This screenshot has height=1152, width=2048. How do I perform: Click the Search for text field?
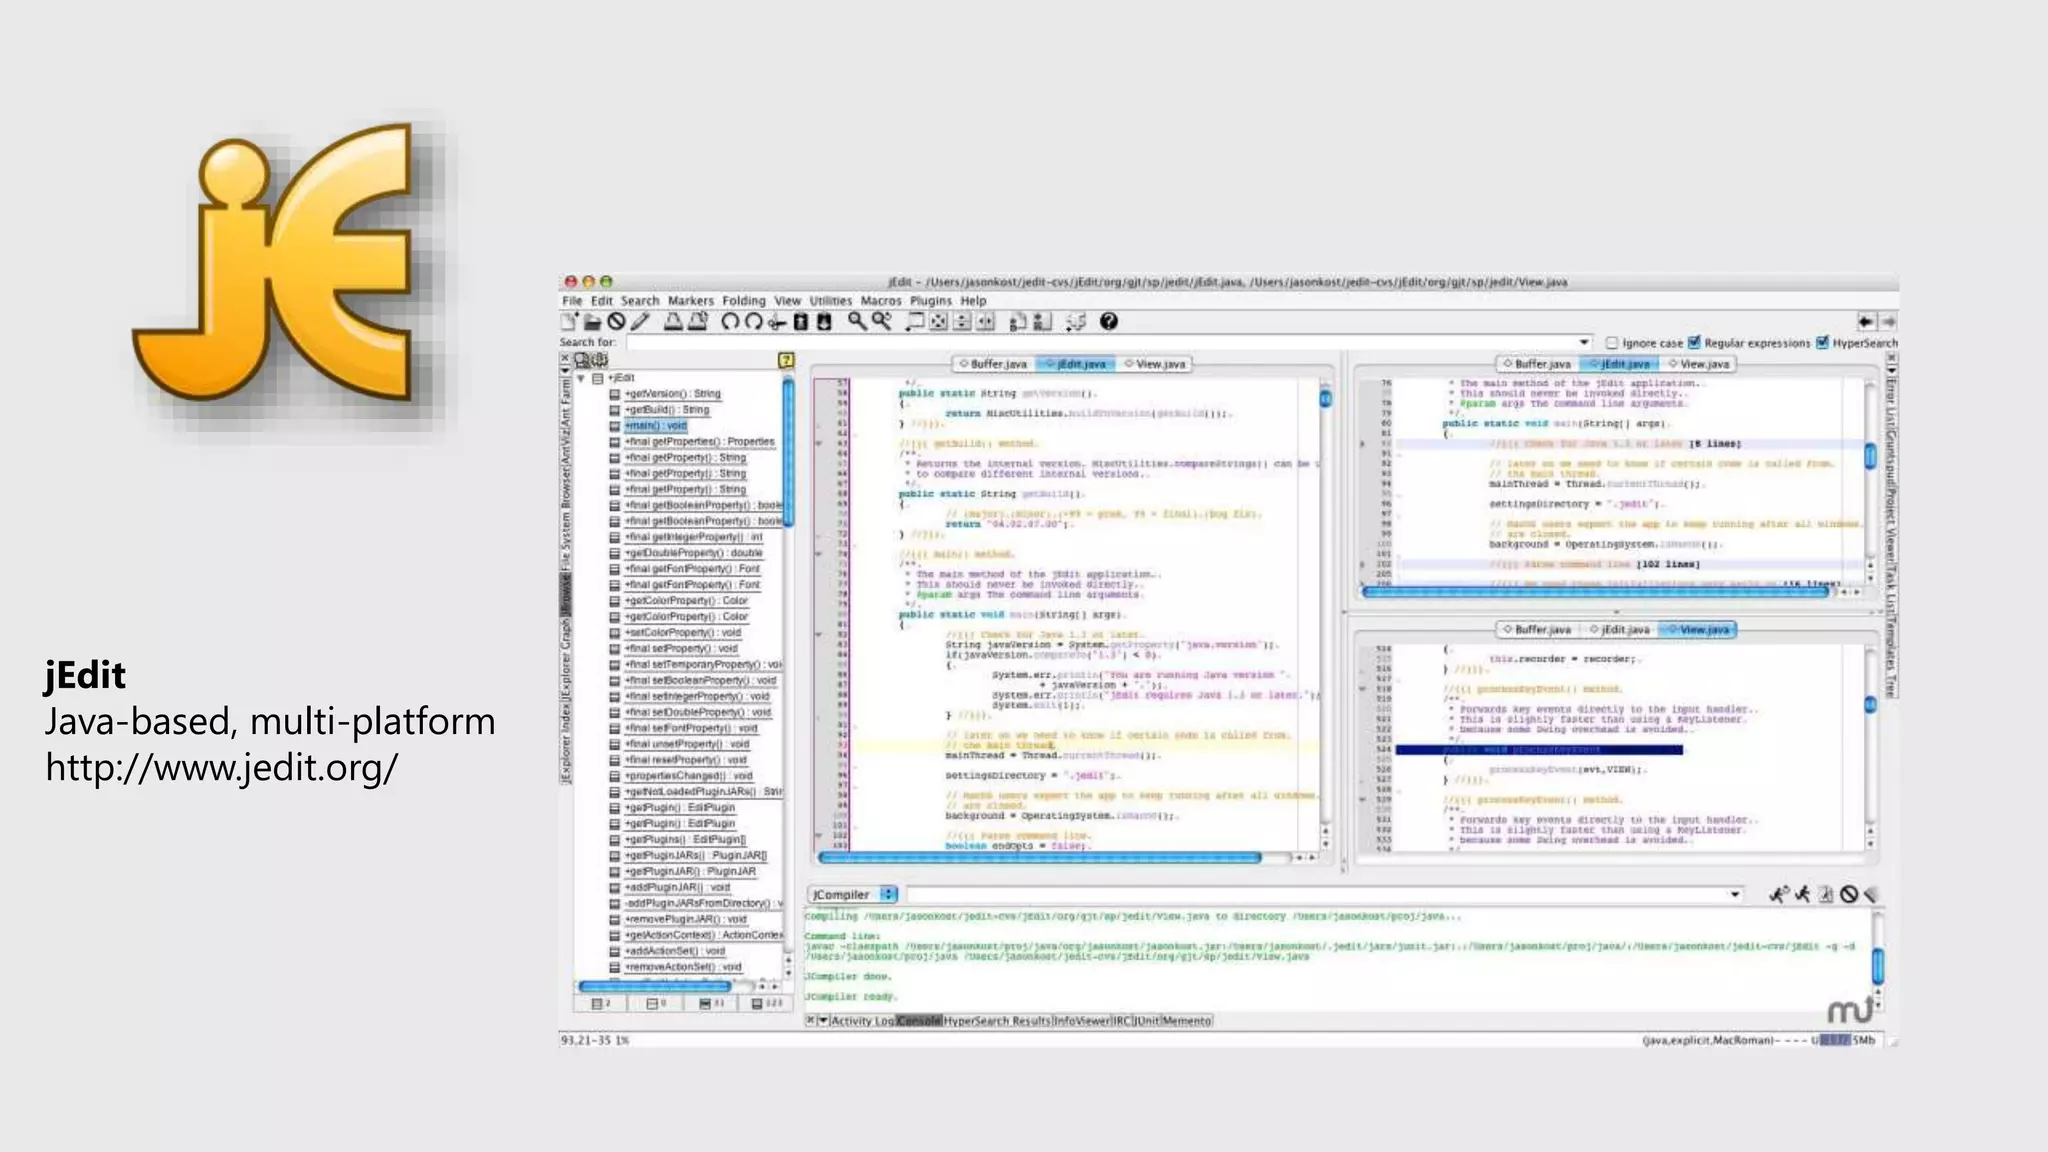[x=1100, y=343]
